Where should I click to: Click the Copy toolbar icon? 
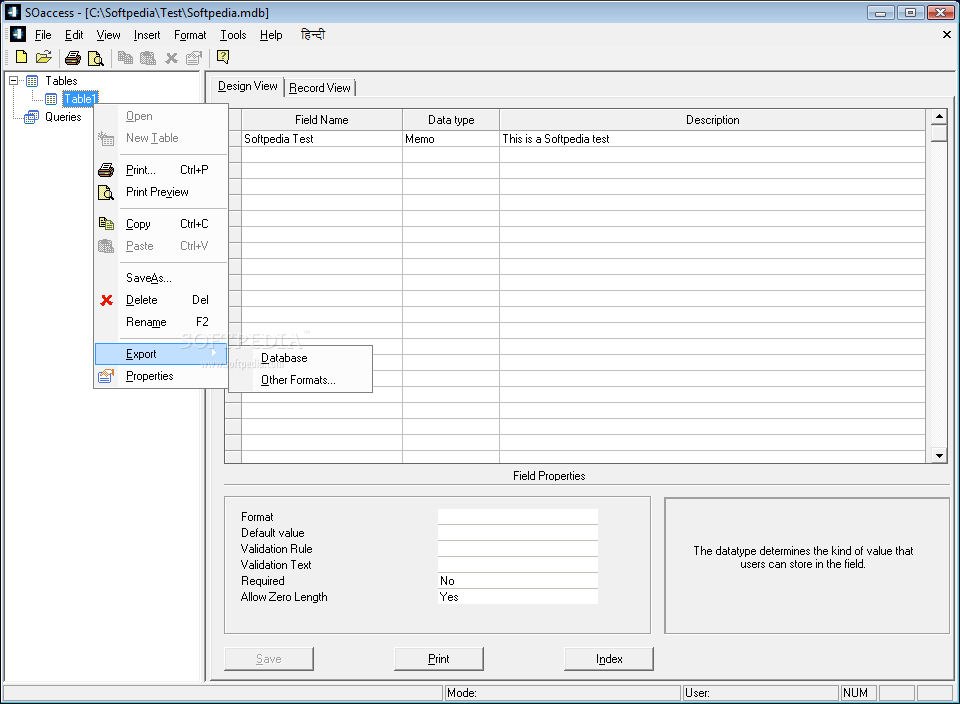[x=126, y=58]
